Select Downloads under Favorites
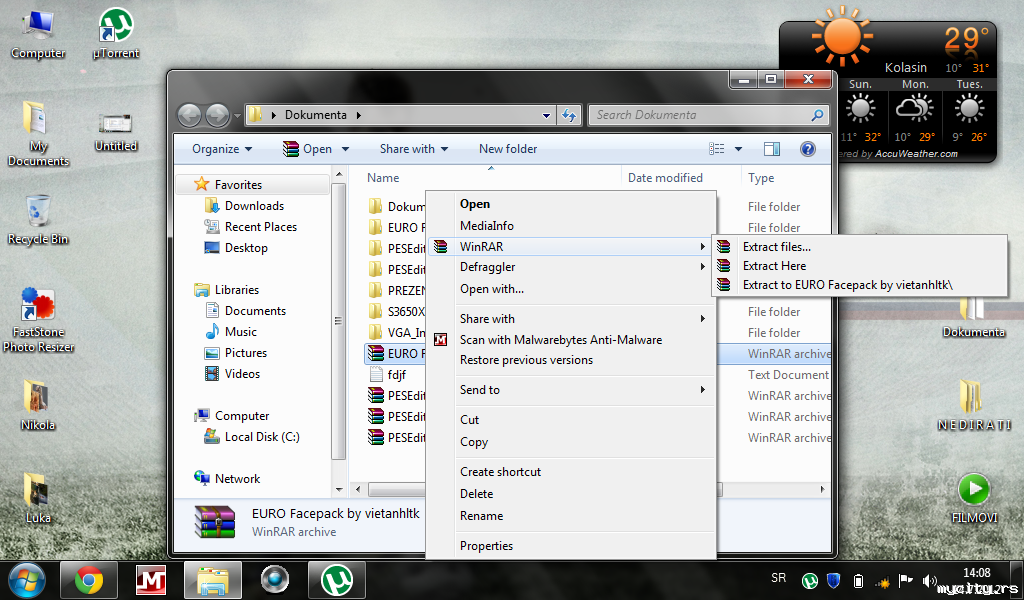Viewport: 1024px width, 600px height. click(x=253, y=206)
